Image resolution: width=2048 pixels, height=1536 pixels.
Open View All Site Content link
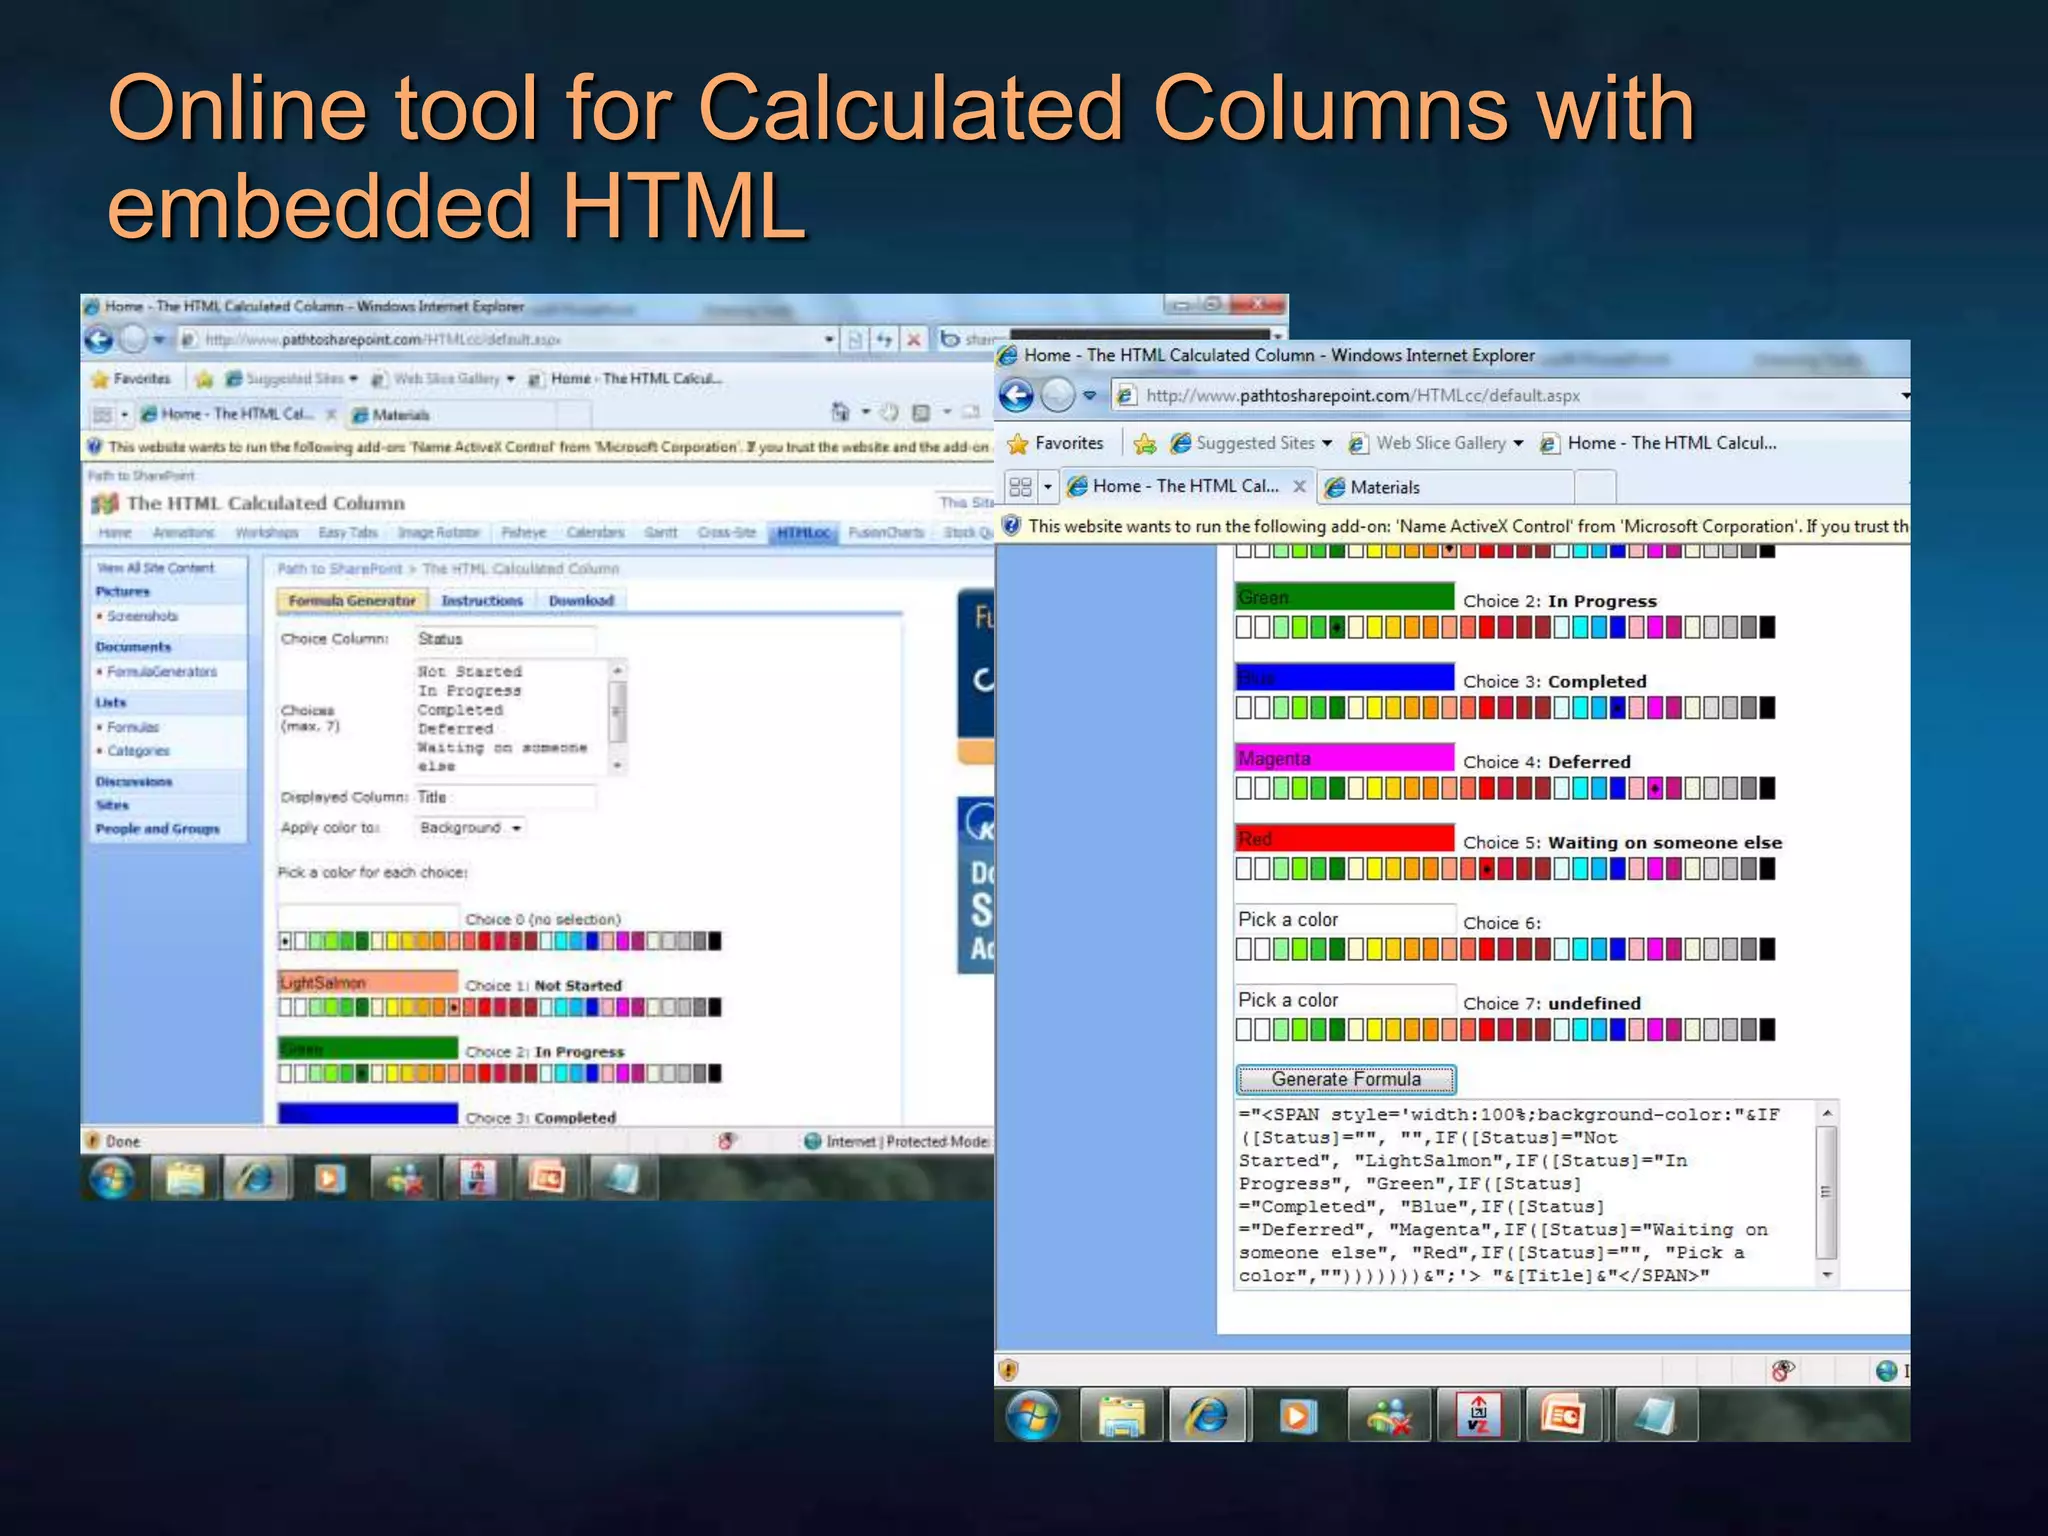156,567
